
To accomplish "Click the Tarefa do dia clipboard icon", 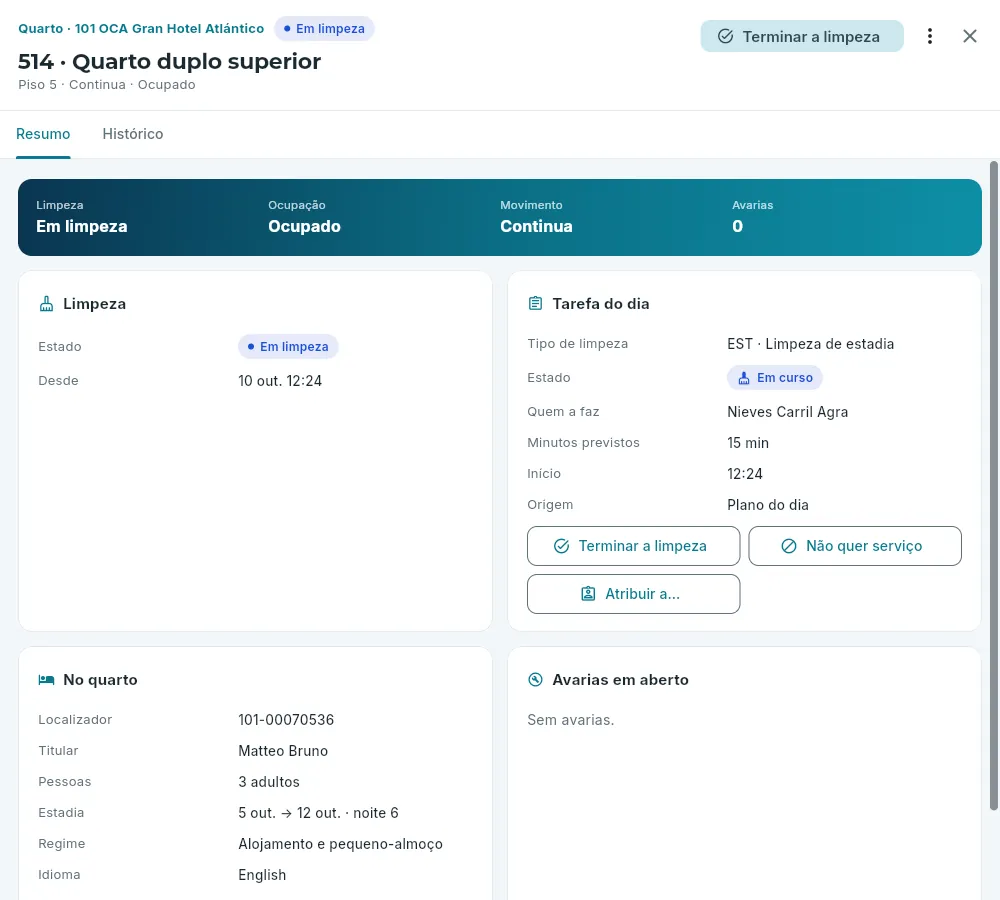I will coord(536,304).
